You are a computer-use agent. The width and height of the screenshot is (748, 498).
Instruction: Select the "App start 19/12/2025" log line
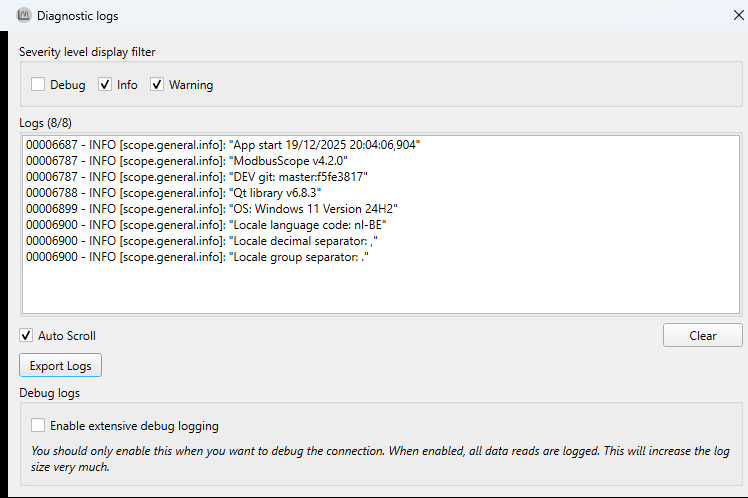click(x=223, y=145)
